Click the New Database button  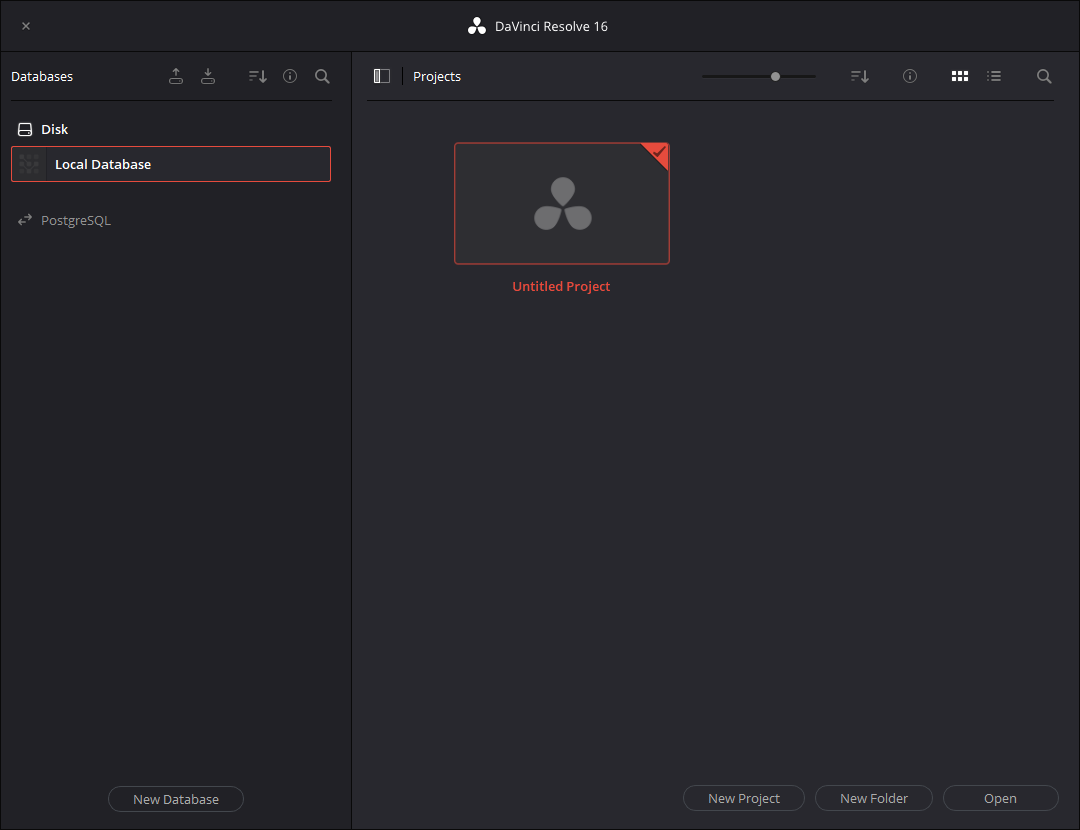coord(176,799)
